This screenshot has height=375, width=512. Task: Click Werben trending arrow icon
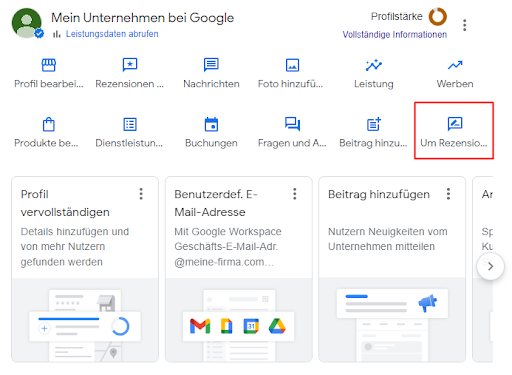(x=455, y=65)
